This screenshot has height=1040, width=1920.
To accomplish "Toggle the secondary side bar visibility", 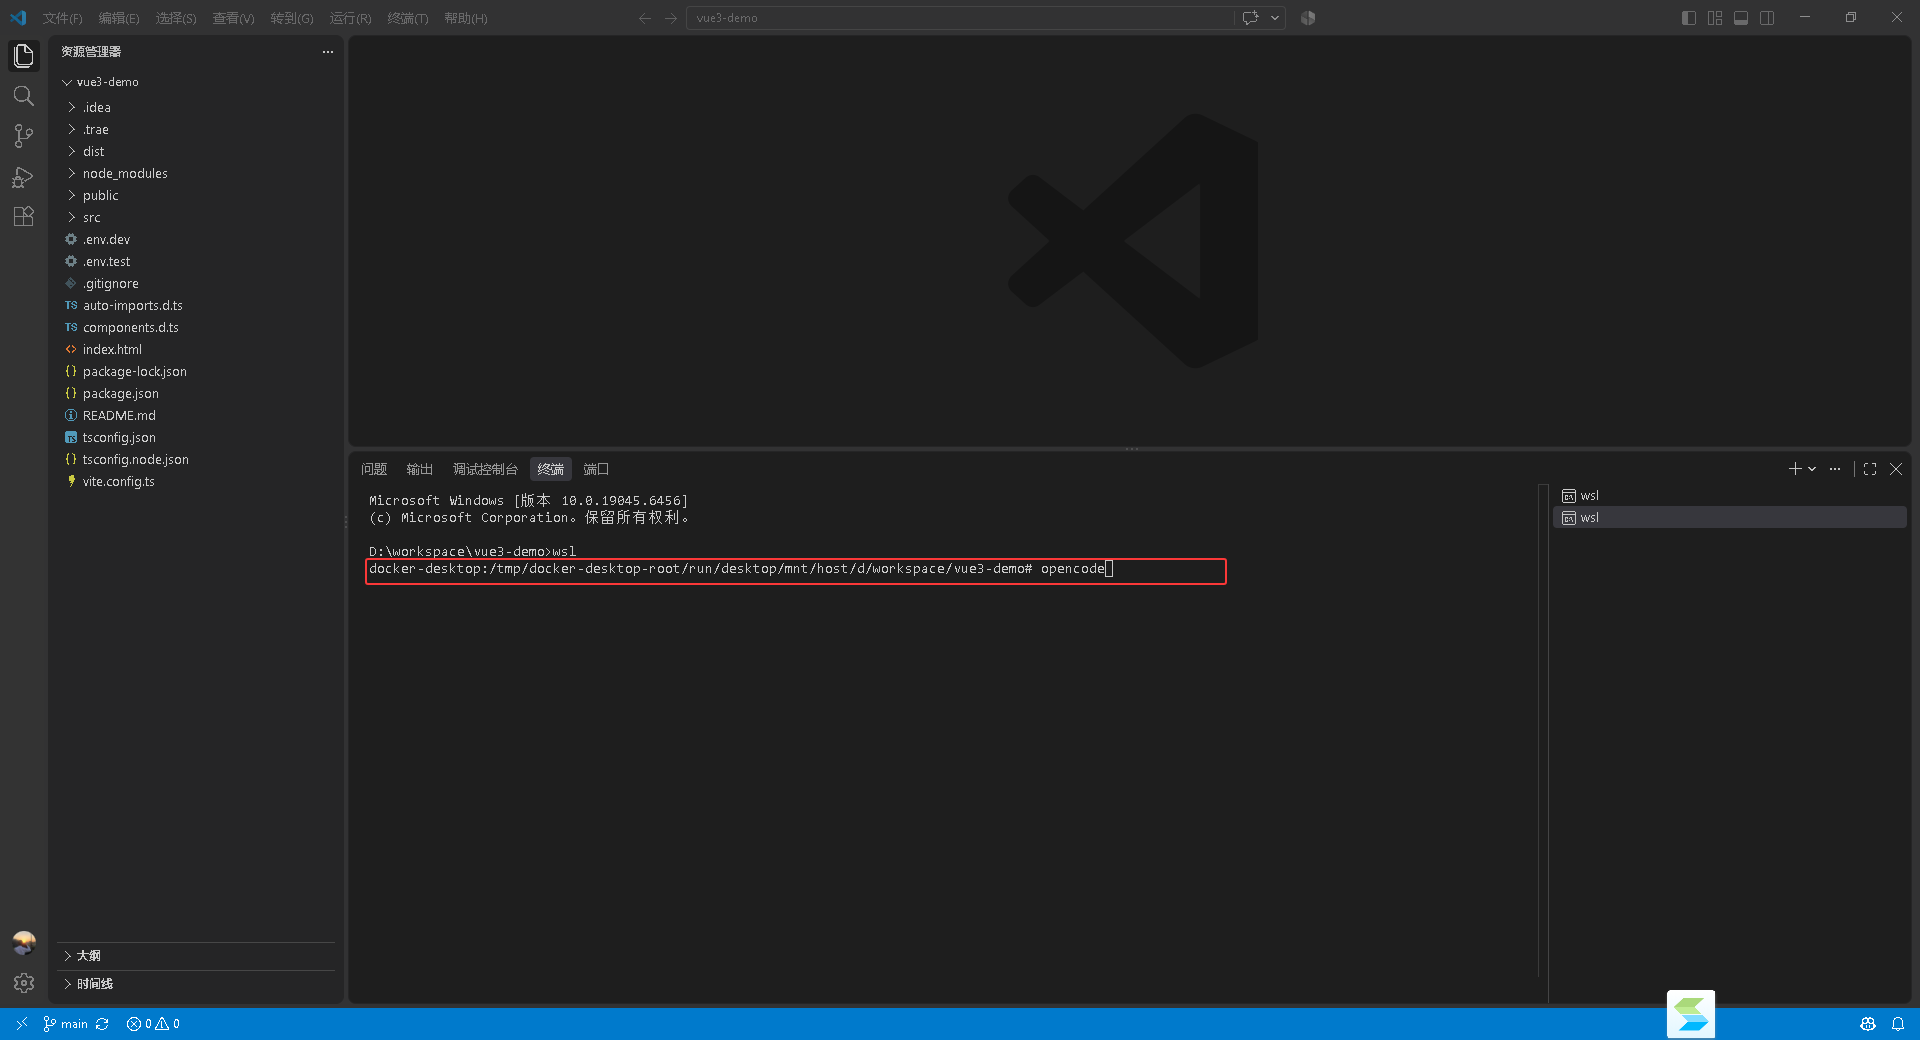I will click(x=1767, y=18).
